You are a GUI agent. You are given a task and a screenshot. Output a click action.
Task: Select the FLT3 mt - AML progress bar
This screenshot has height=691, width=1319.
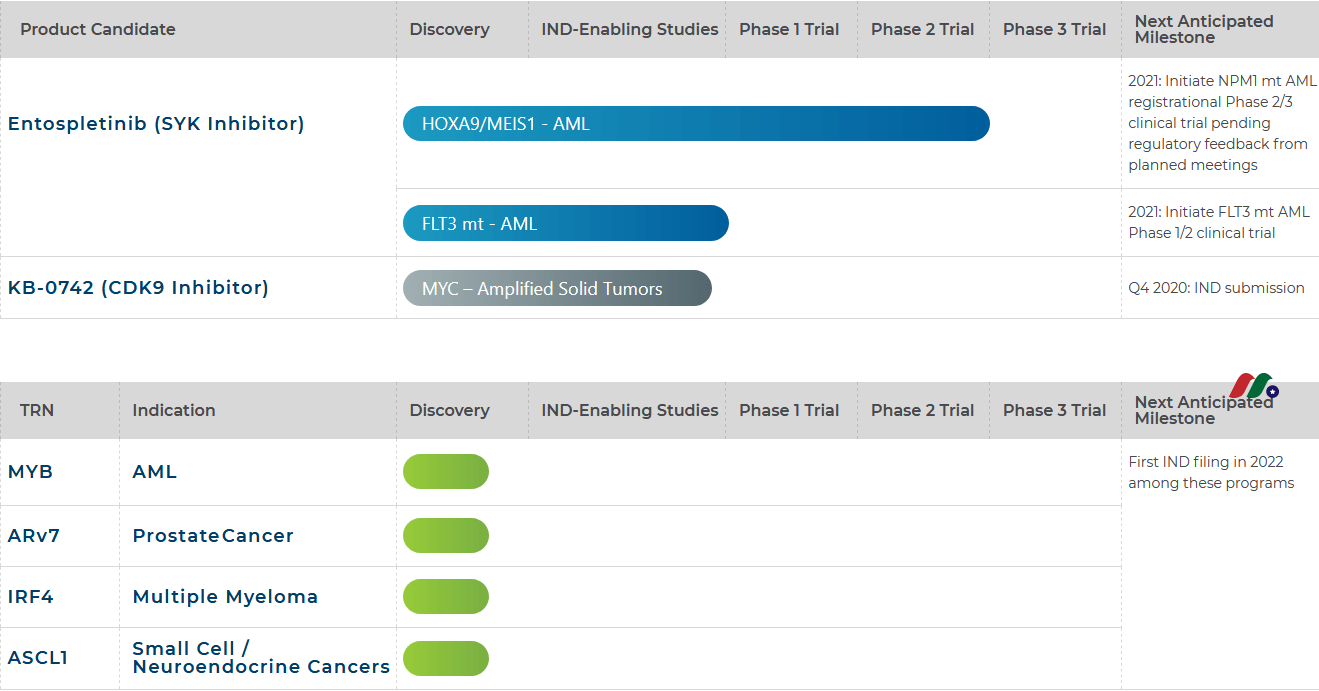coord(565,223)
